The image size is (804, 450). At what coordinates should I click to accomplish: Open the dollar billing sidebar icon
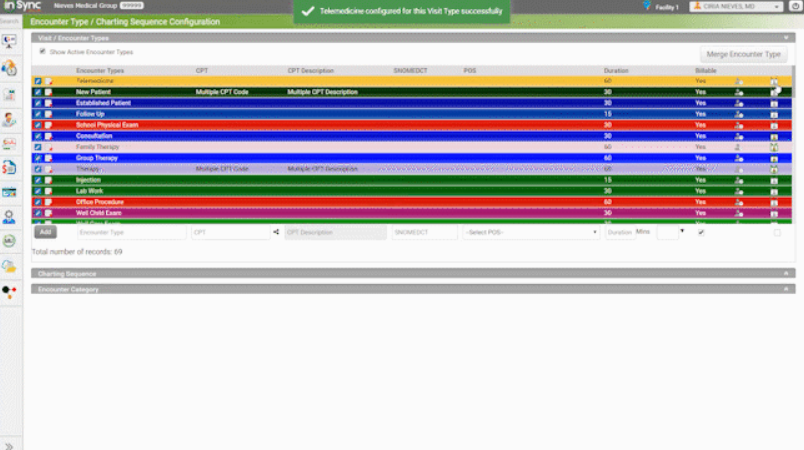pyautogui.click(x=9, y=168)
